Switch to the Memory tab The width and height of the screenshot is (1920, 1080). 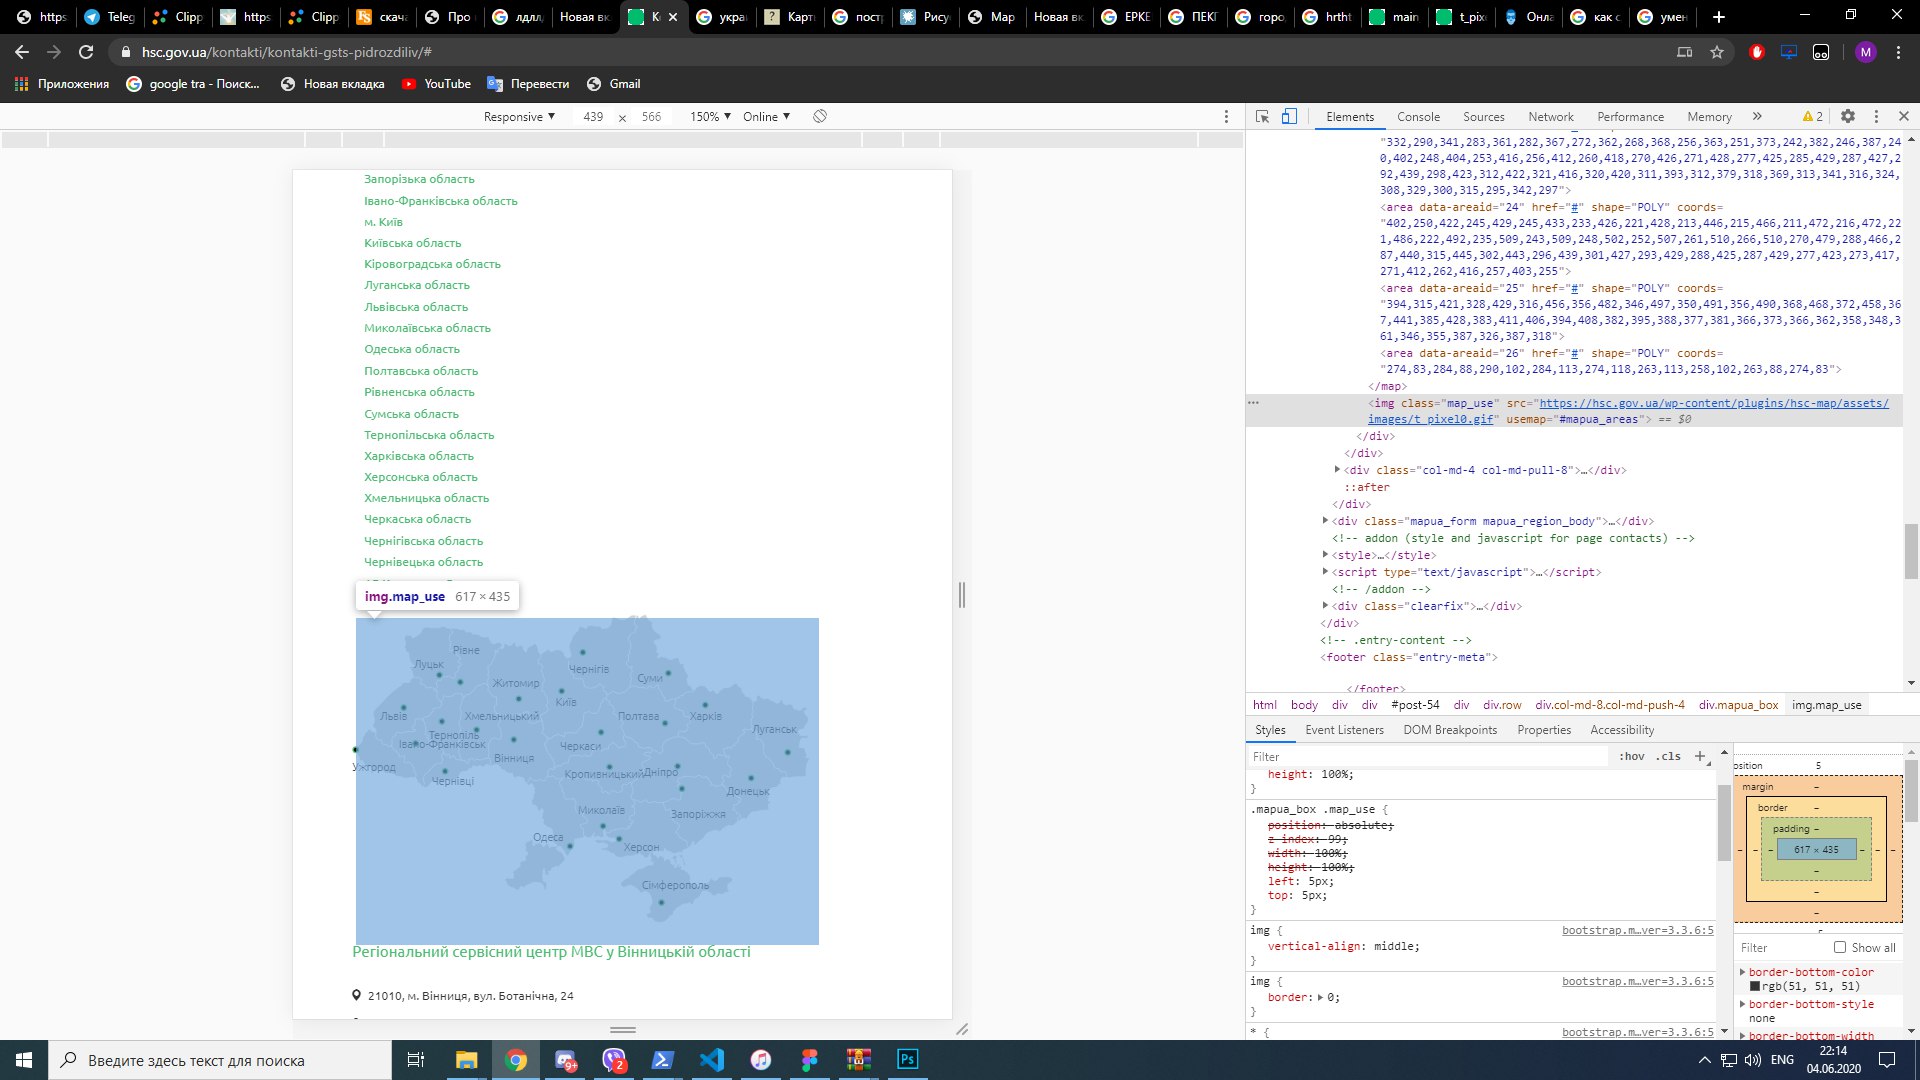1709,117
